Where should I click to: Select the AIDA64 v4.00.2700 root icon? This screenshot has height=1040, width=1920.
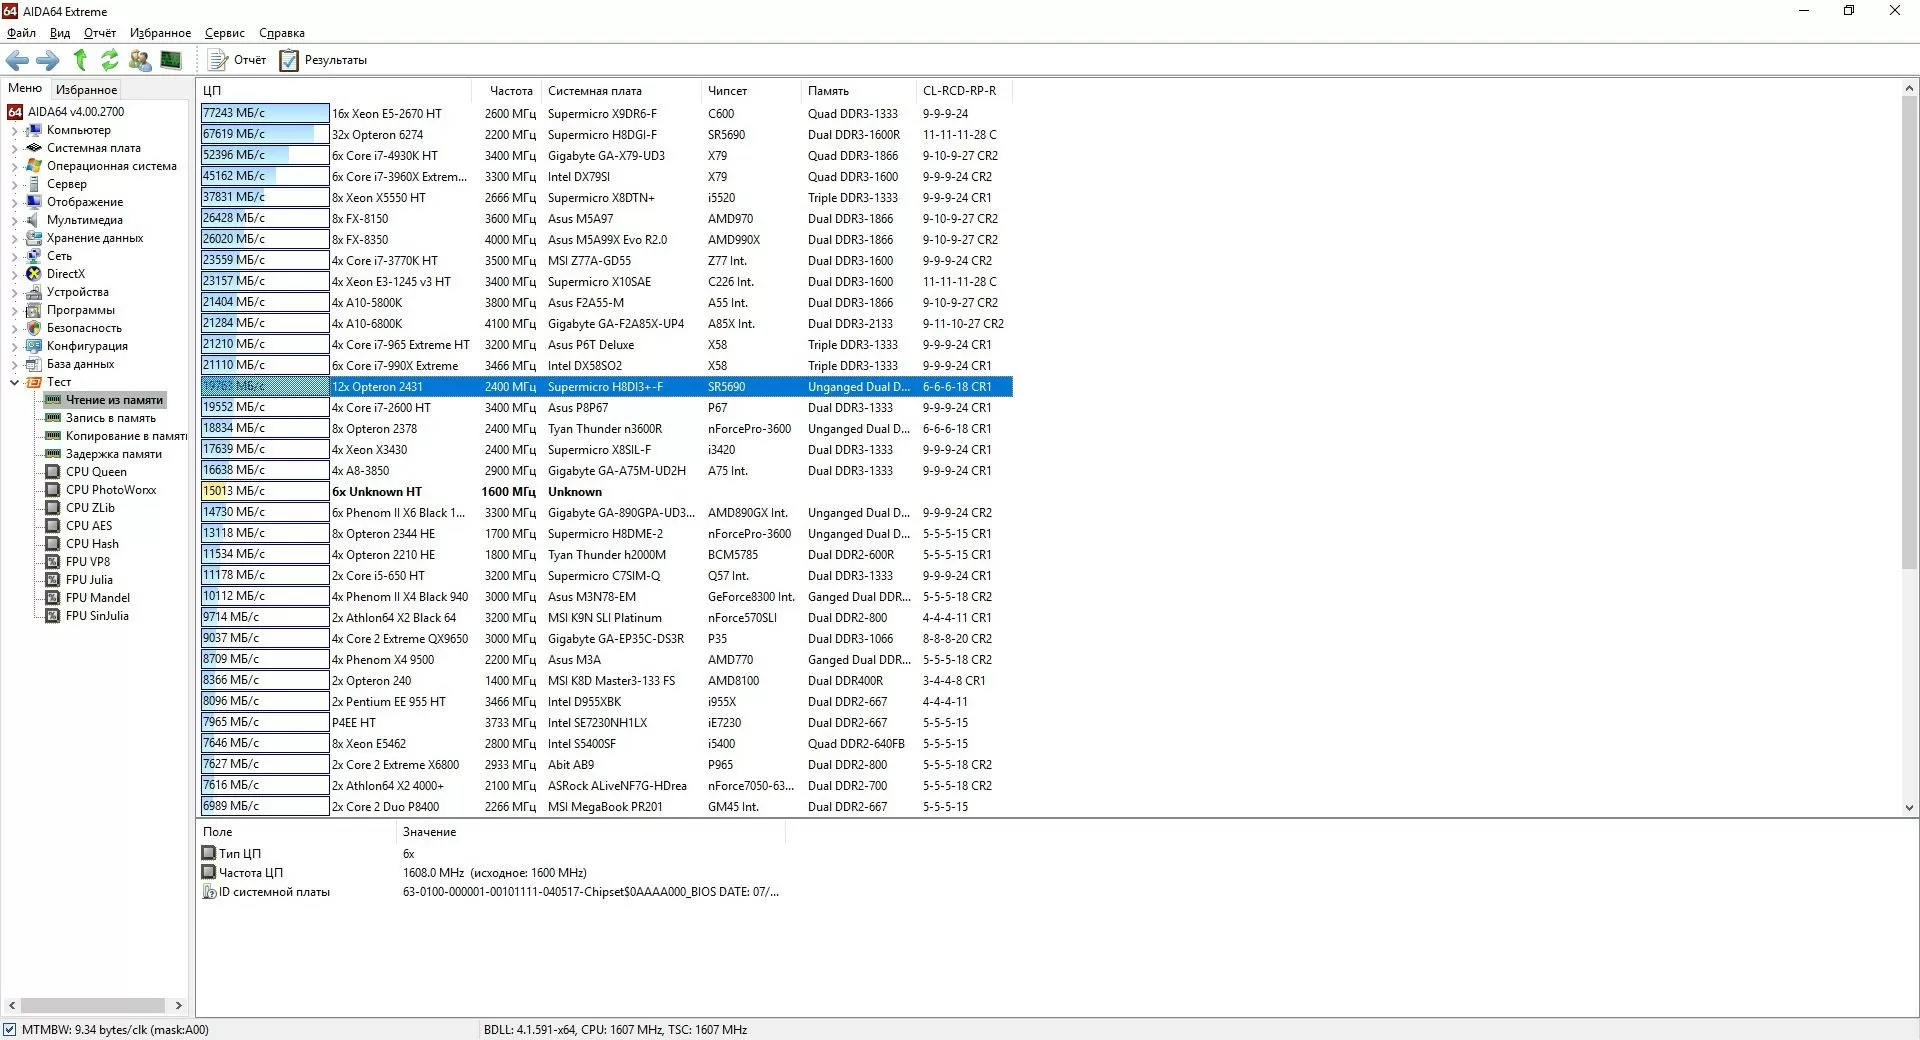[15, 112]
